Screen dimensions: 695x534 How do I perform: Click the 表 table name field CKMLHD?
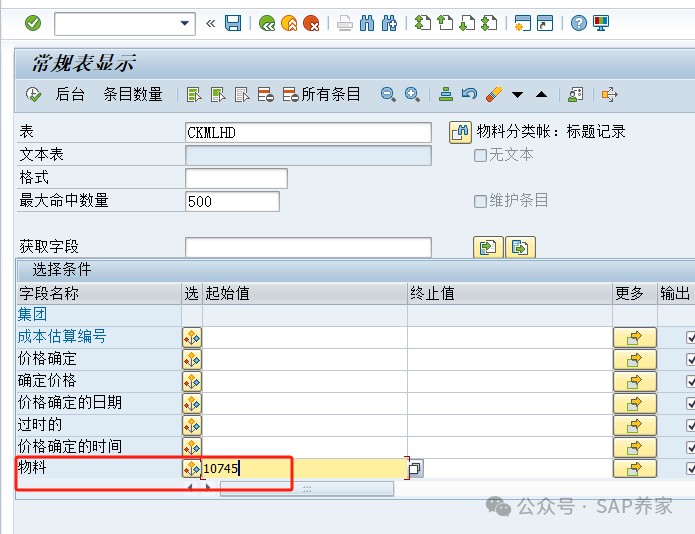coord(308,133)
